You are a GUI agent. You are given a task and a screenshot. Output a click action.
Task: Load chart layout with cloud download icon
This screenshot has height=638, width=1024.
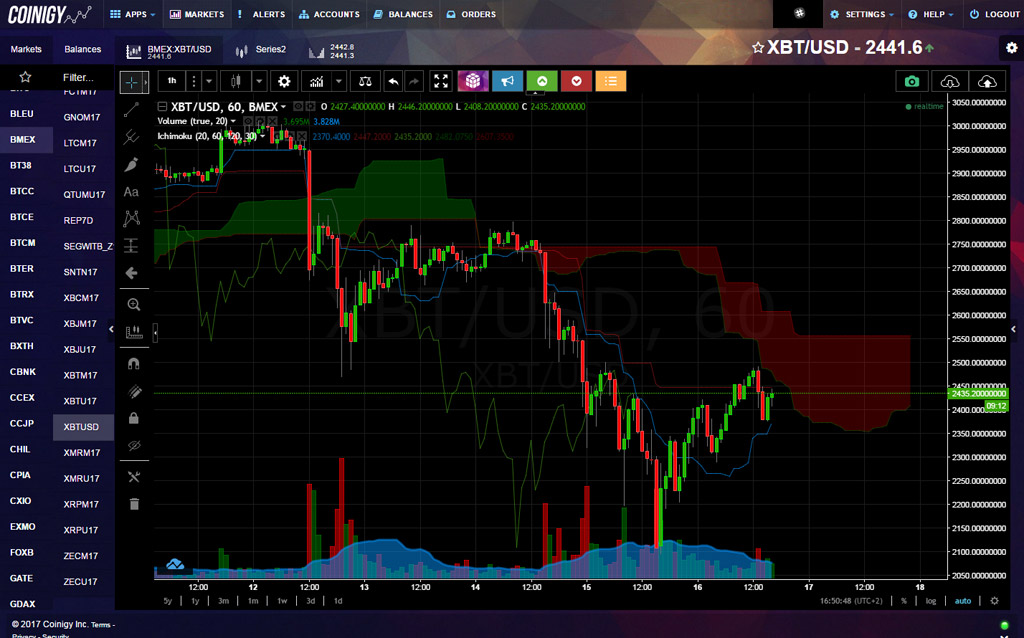point(950,81)
